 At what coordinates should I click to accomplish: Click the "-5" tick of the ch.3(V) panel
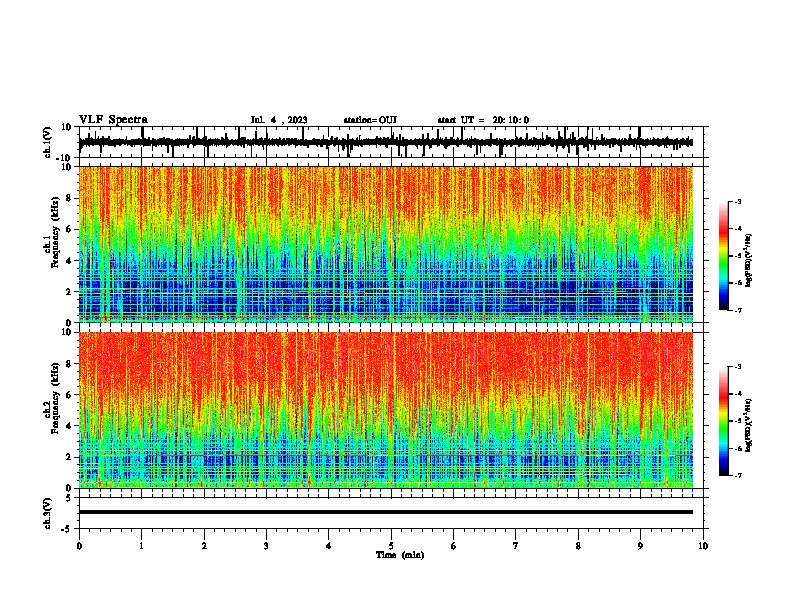tap(67, 529)
